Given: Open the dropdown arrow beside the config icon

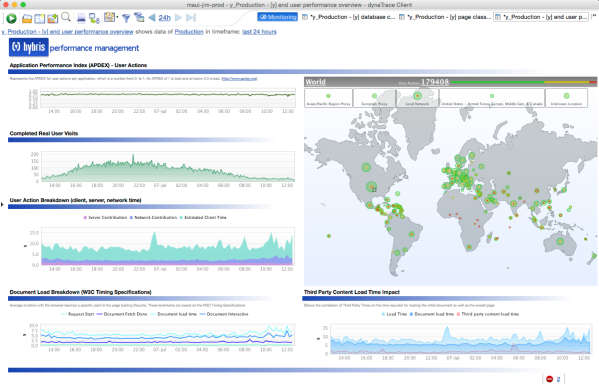Looking at the screenshot, I should click(x=117, y=18).
